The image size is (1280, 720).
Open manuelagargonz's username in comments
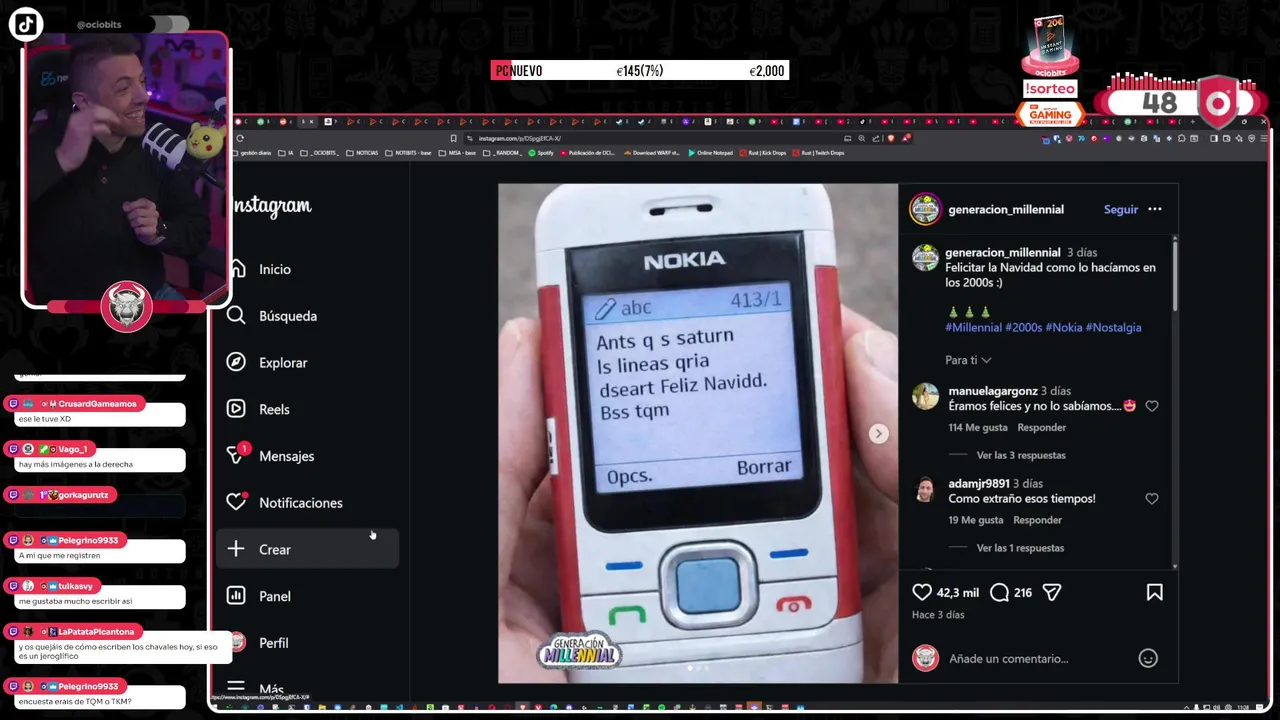(x=993, y=391)
